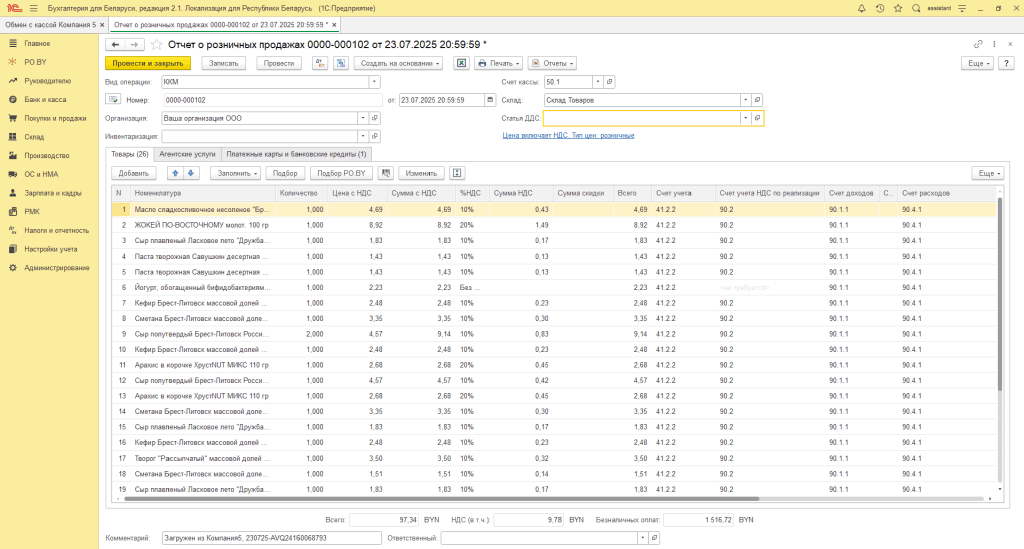Open Заполнить dropdown in table toolbar
The image size is (1024, 549).
click(236, 173)
